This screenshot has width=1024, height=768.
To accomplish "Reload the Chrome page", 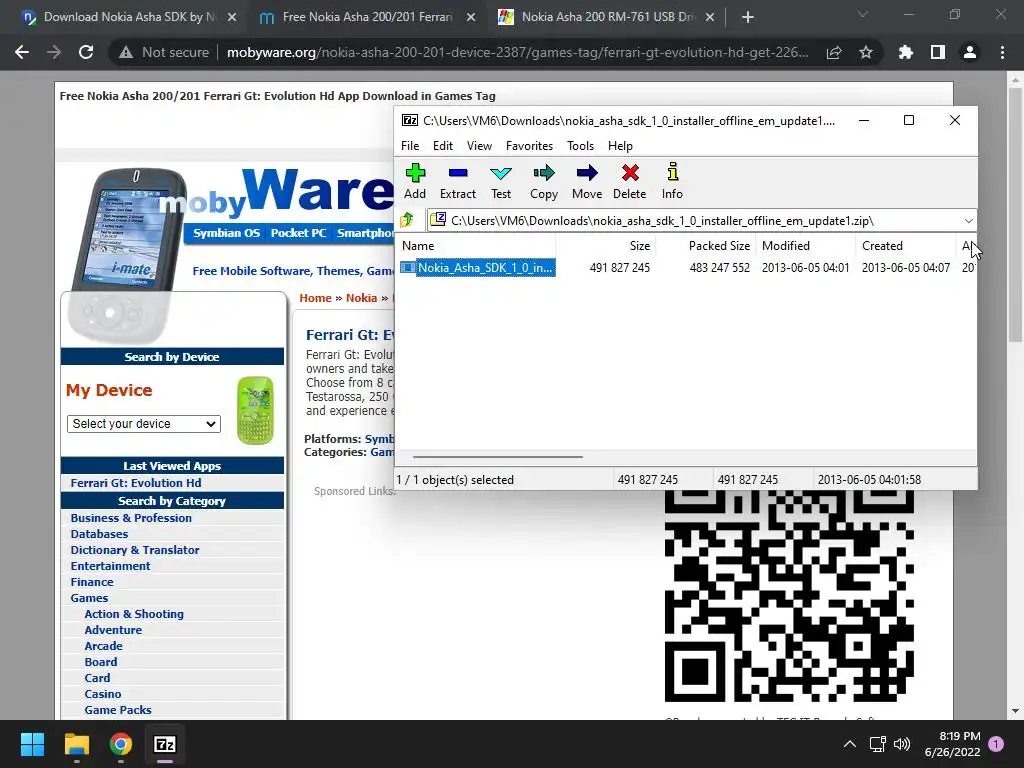I will click(x=86, y=52).
